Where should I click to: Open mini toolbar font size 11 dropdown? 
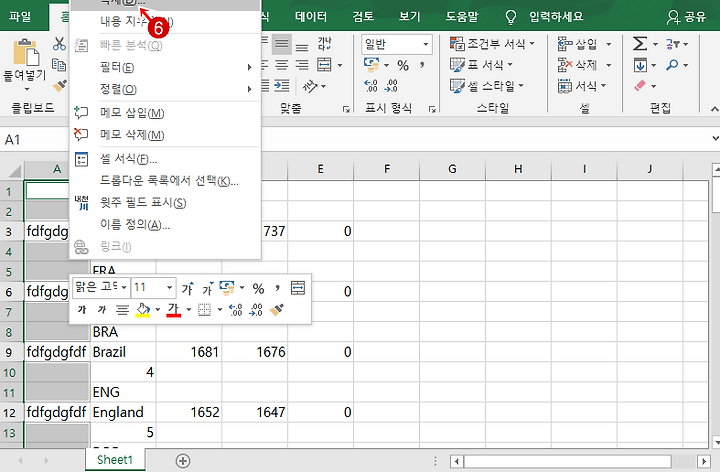click(169, 288)
